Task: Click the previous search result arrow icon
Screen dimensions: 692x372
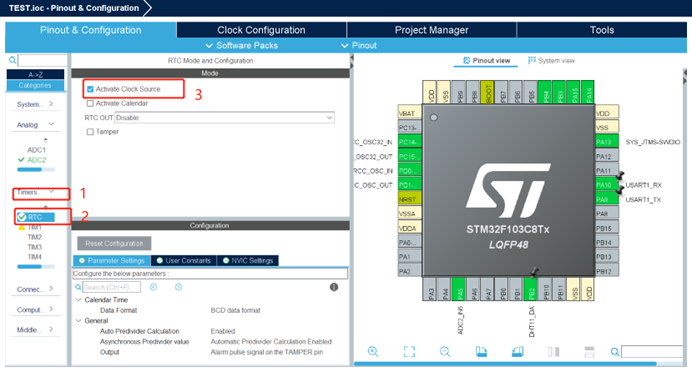Action: (x=153, y=287)
